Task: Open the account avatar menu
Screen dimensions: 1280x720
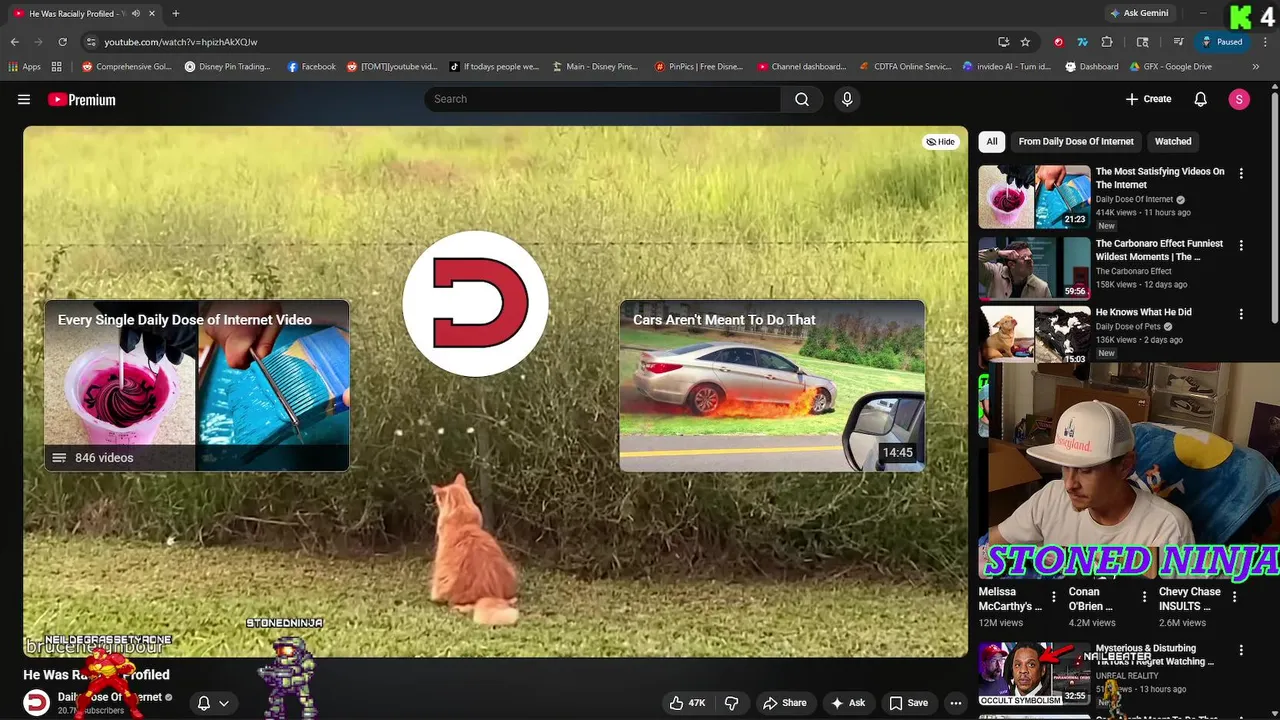Action: click(1239, 99)
